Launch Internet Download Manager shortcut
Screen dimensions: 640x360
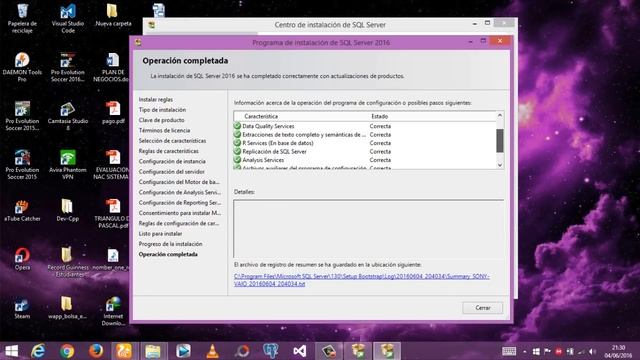pyautogui.click(x=113, y=311)
